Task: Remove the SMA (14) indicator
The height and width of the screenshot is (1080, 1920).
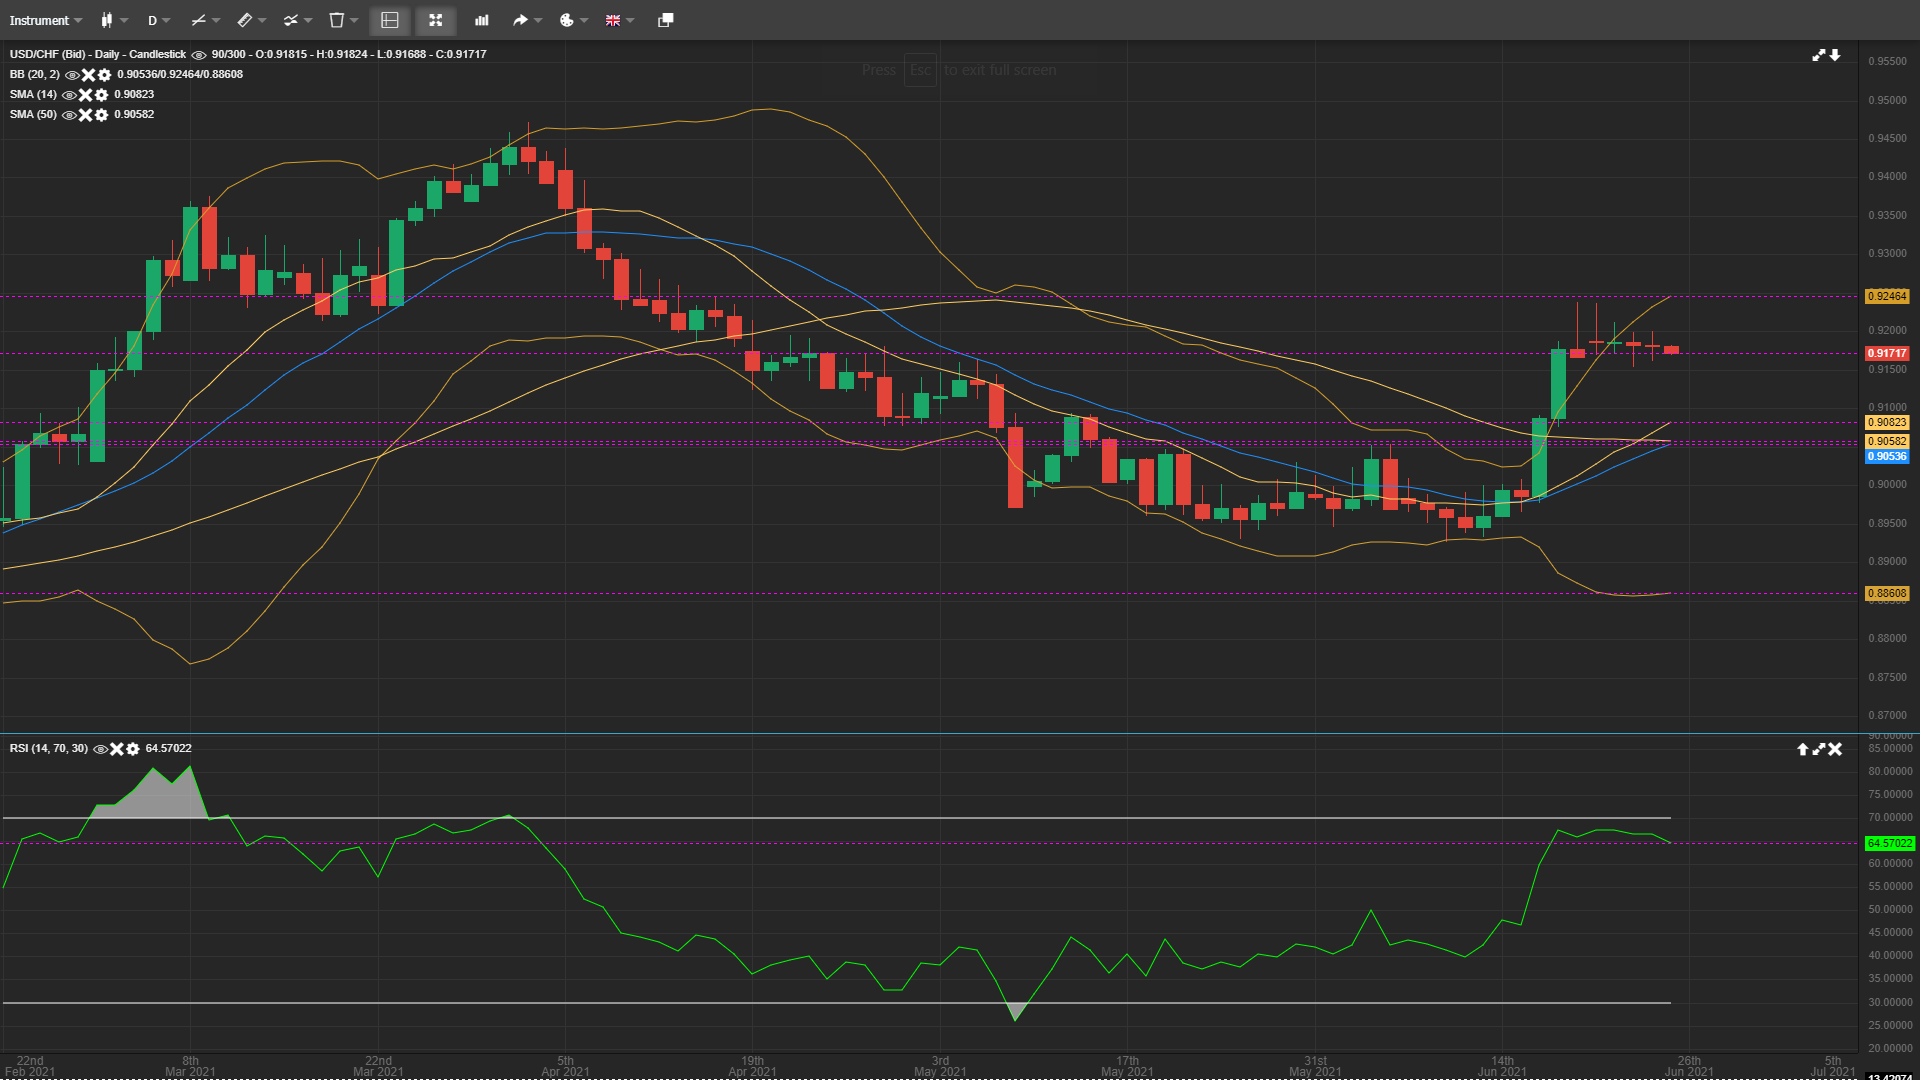Action: (85, 95)
